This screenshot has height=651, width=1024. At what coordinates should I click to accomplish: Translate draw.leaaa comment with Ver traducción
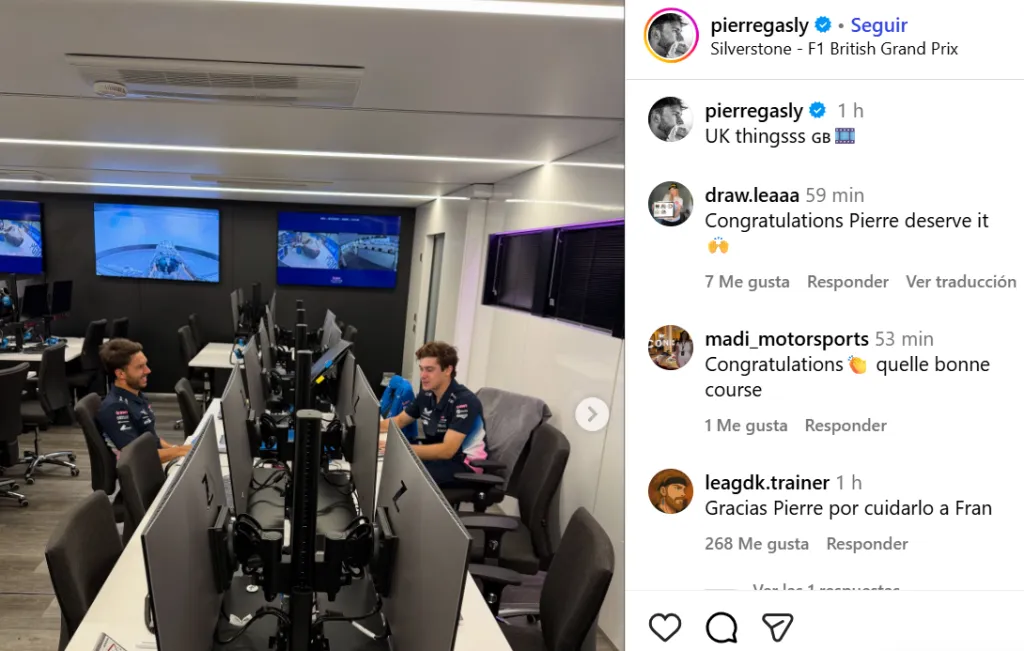pyautogui.click(x=961, y=281)
